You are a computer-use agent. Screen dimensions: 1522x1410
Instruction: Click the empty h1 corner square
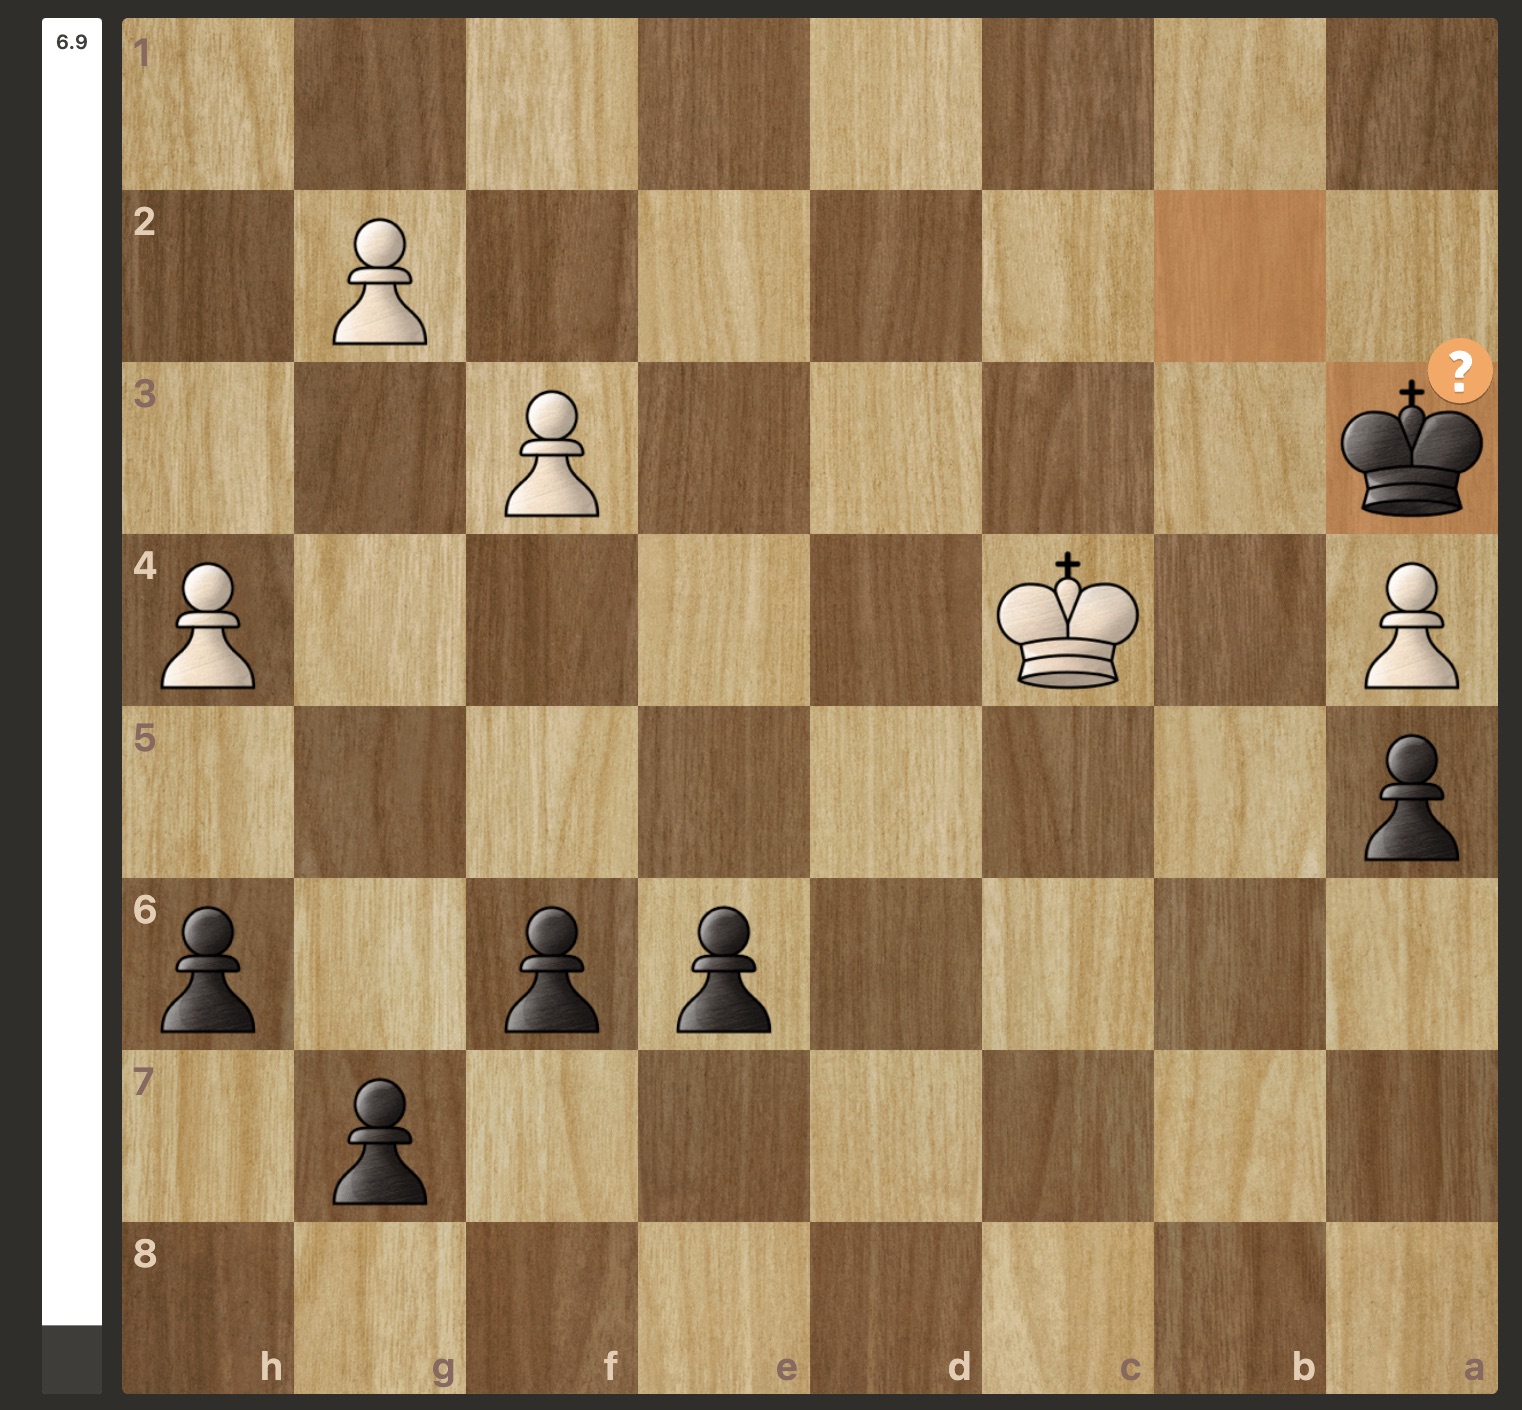tap(208, 104)
